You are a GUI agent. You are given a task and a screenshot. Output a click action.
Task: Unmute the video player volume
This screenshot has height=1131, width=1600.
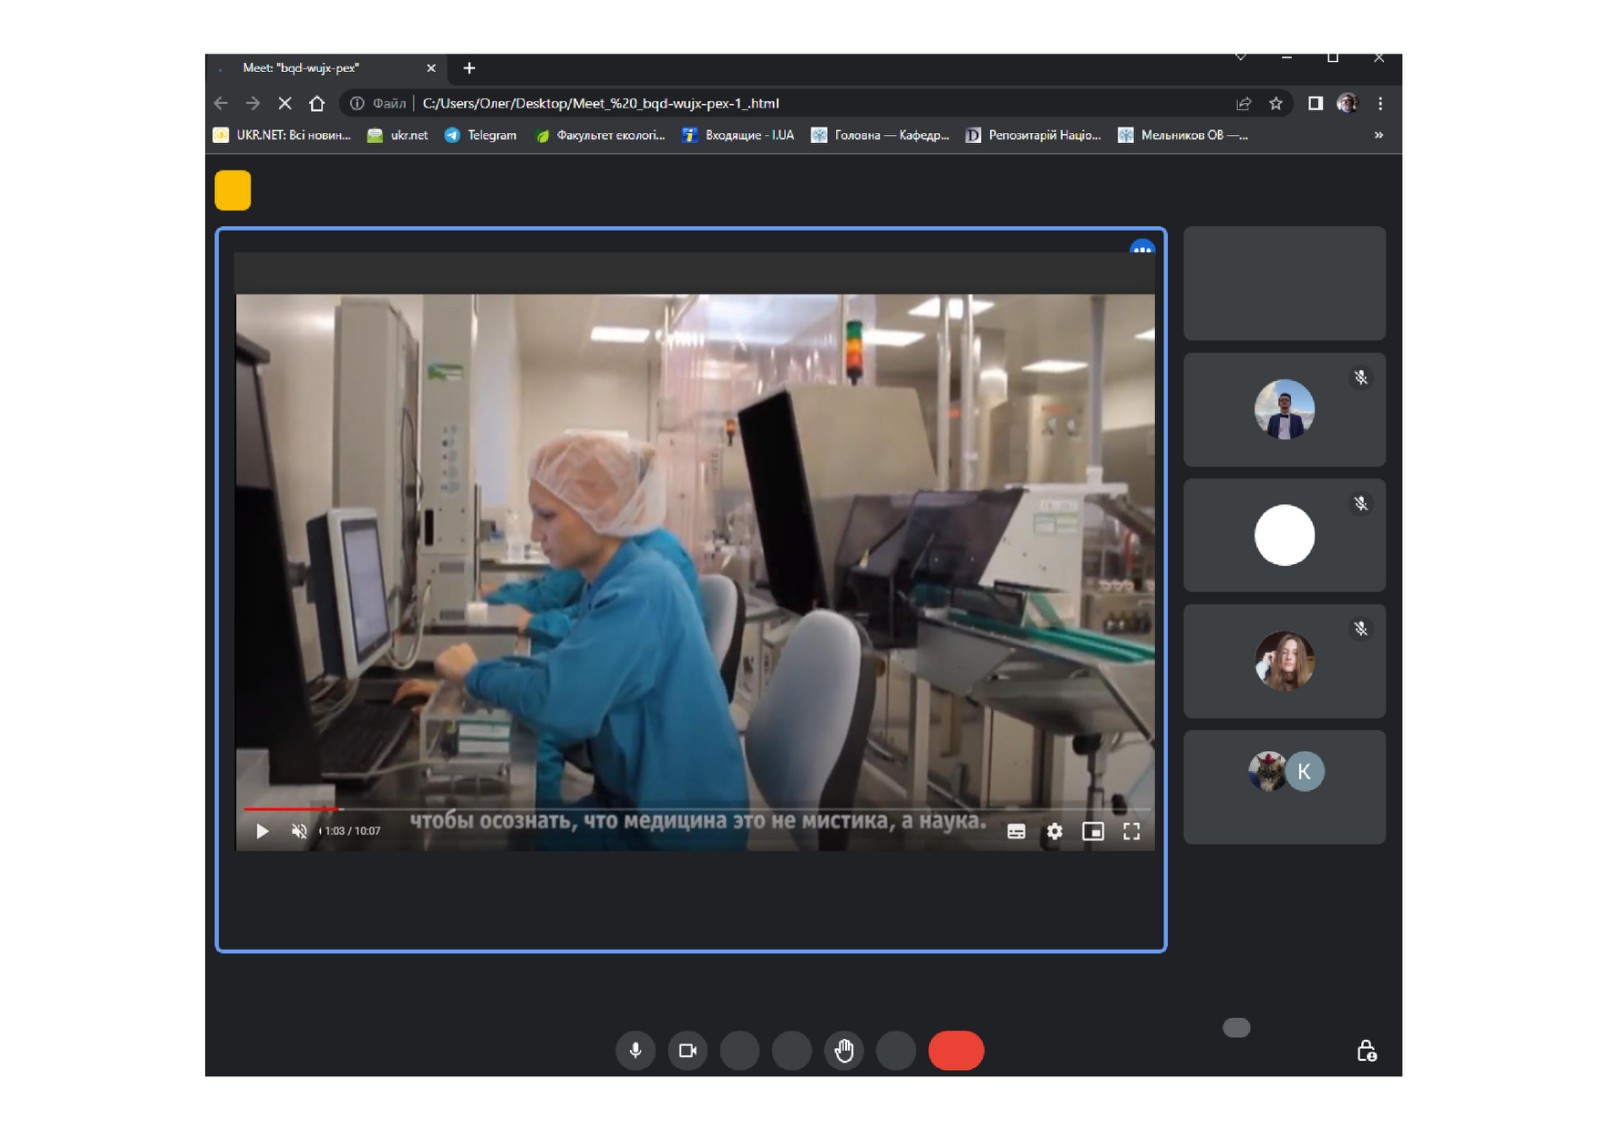pyautogui.click(x=299, y=831)
